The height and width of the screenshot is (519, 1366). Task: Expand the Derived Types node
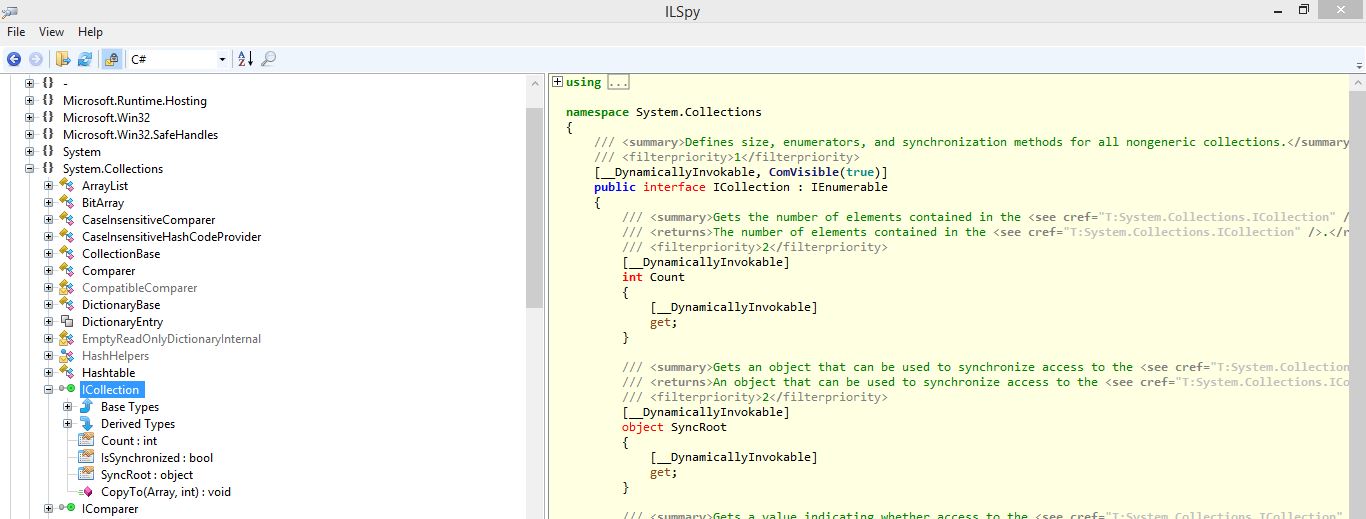[67, 423]
